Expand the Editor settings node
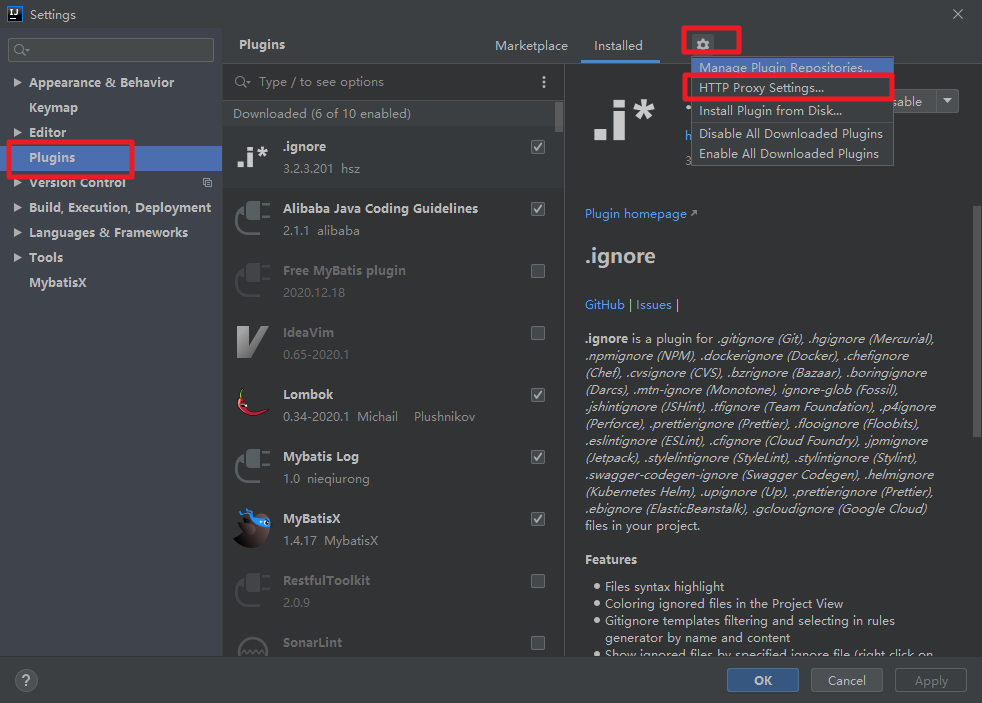The height and width of the screenshot is (703, 982). point(18,132)
